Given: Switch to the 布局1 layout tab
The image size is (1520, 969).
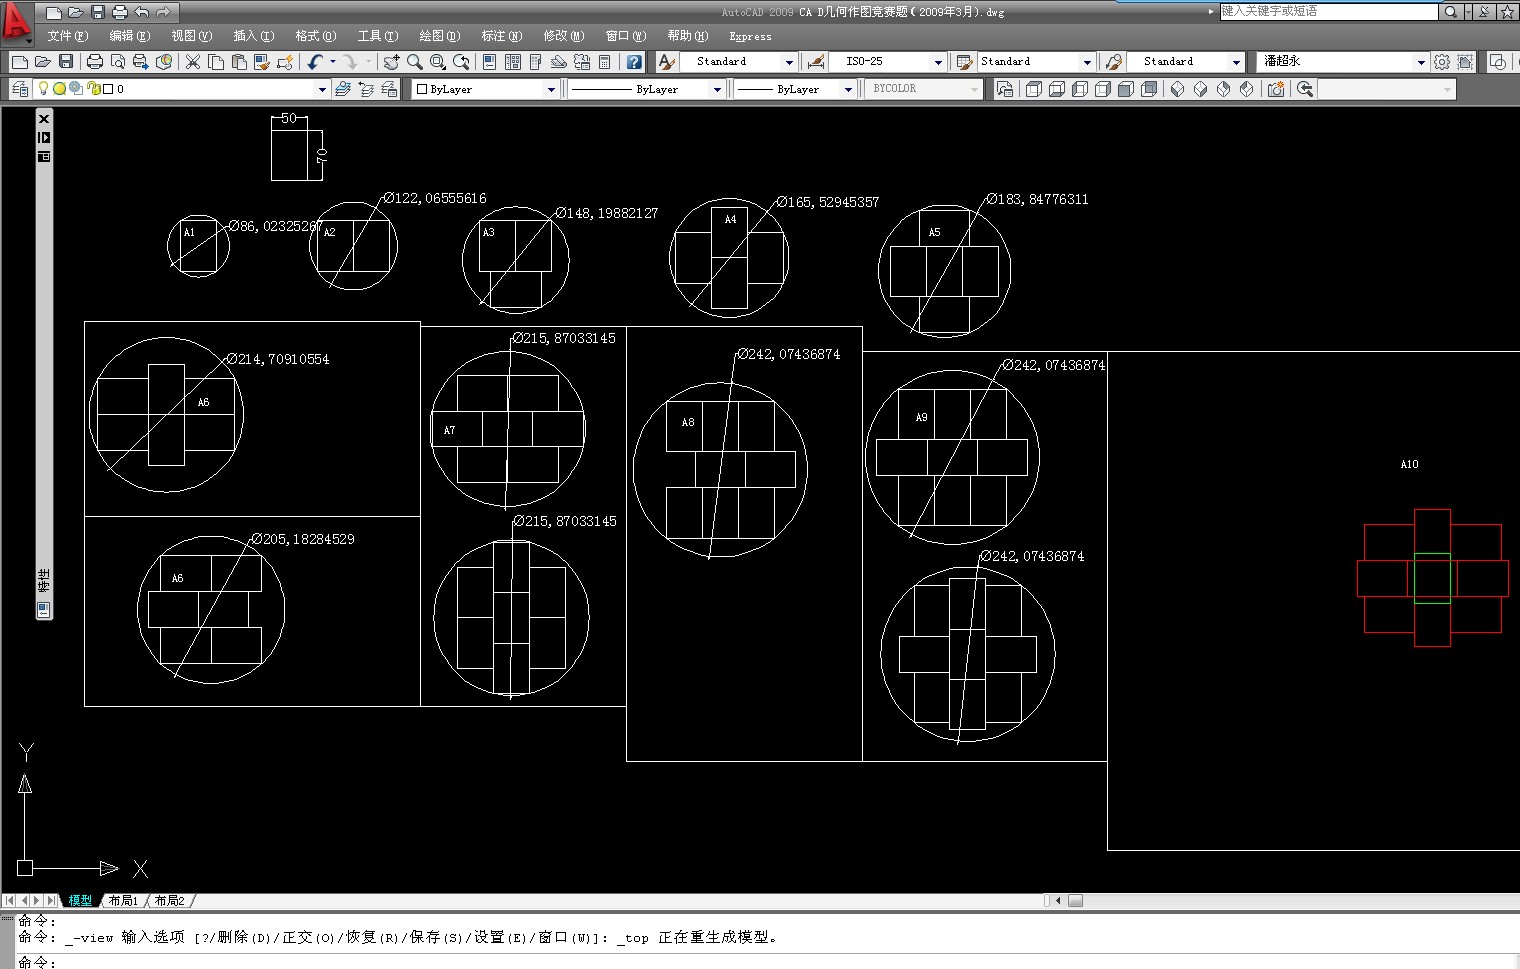Looking at the screenshot, I should coord(123,901).
